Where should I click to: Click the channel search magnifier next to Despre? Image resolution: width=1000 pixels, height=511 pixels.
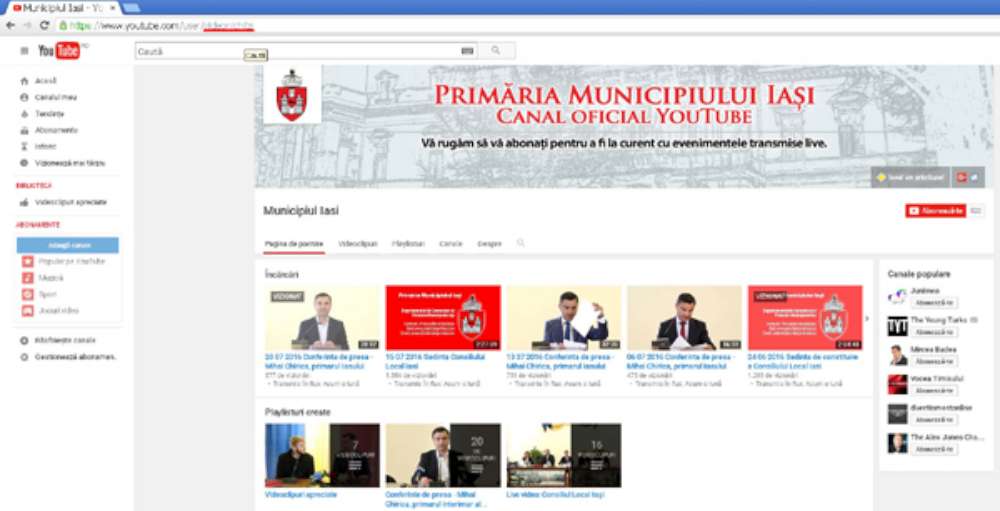click(520, 243)
